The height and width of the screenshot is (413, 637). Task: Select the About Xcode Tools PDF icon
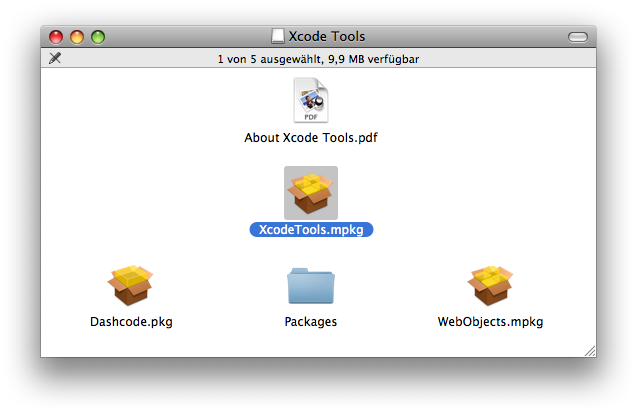coord(311,100)
